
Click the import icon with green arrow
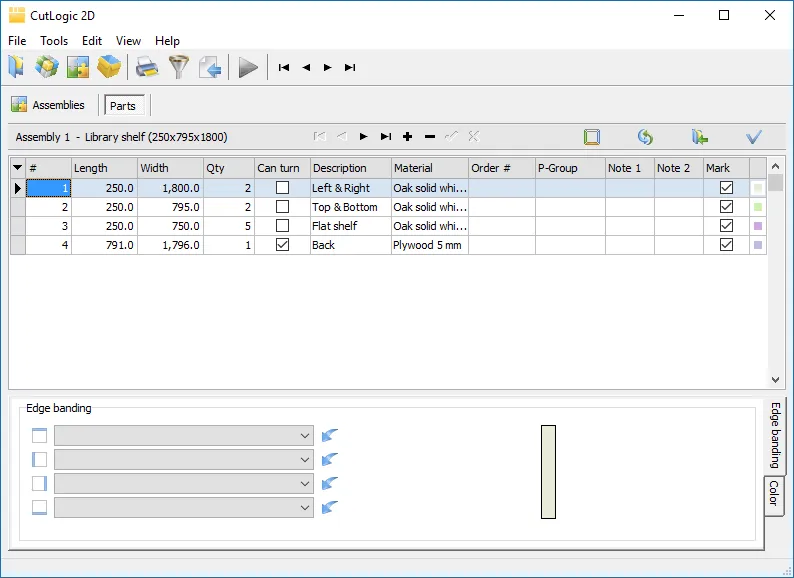tap(699, 137)
